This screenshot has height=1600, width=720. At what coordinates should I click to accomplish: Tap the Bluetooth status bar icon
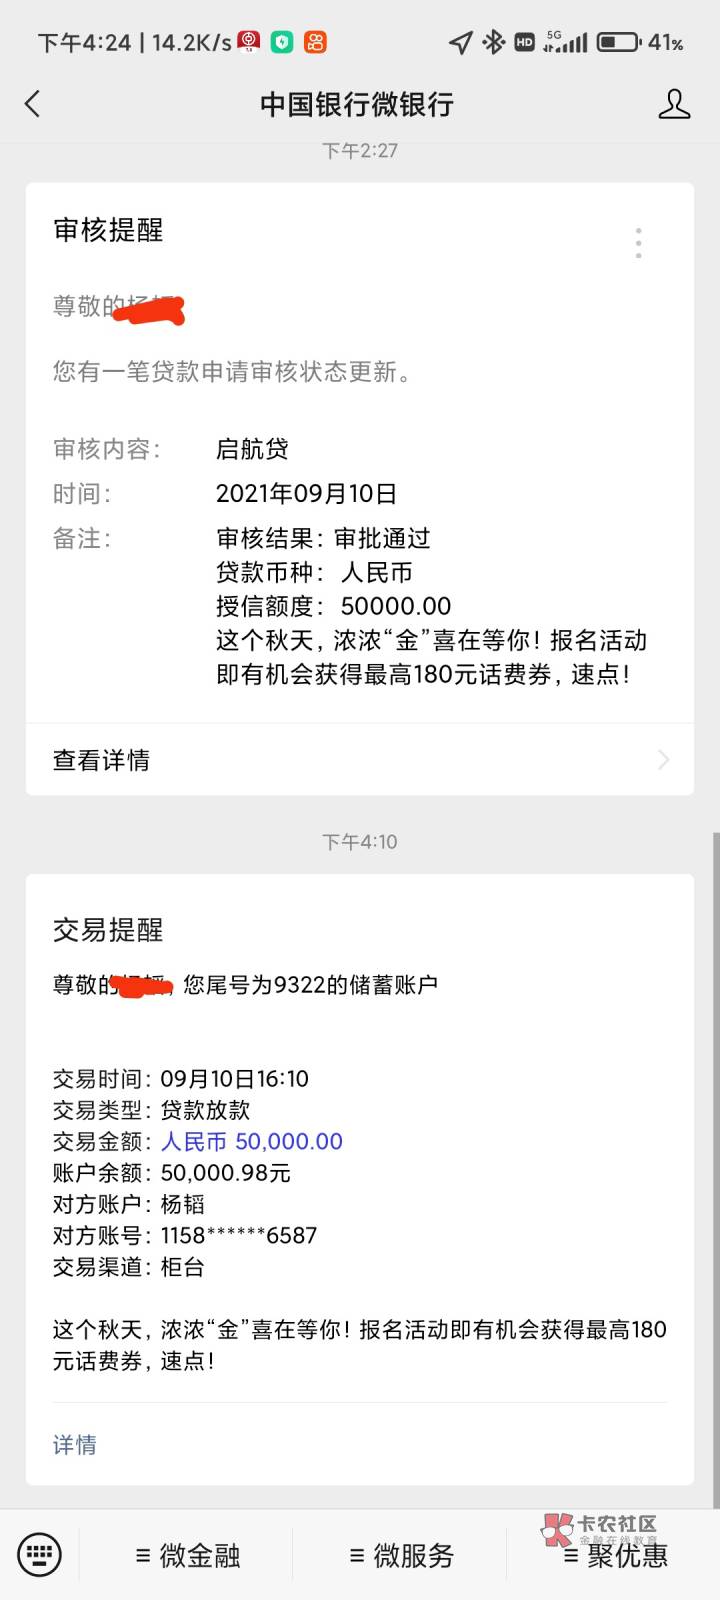493,42
